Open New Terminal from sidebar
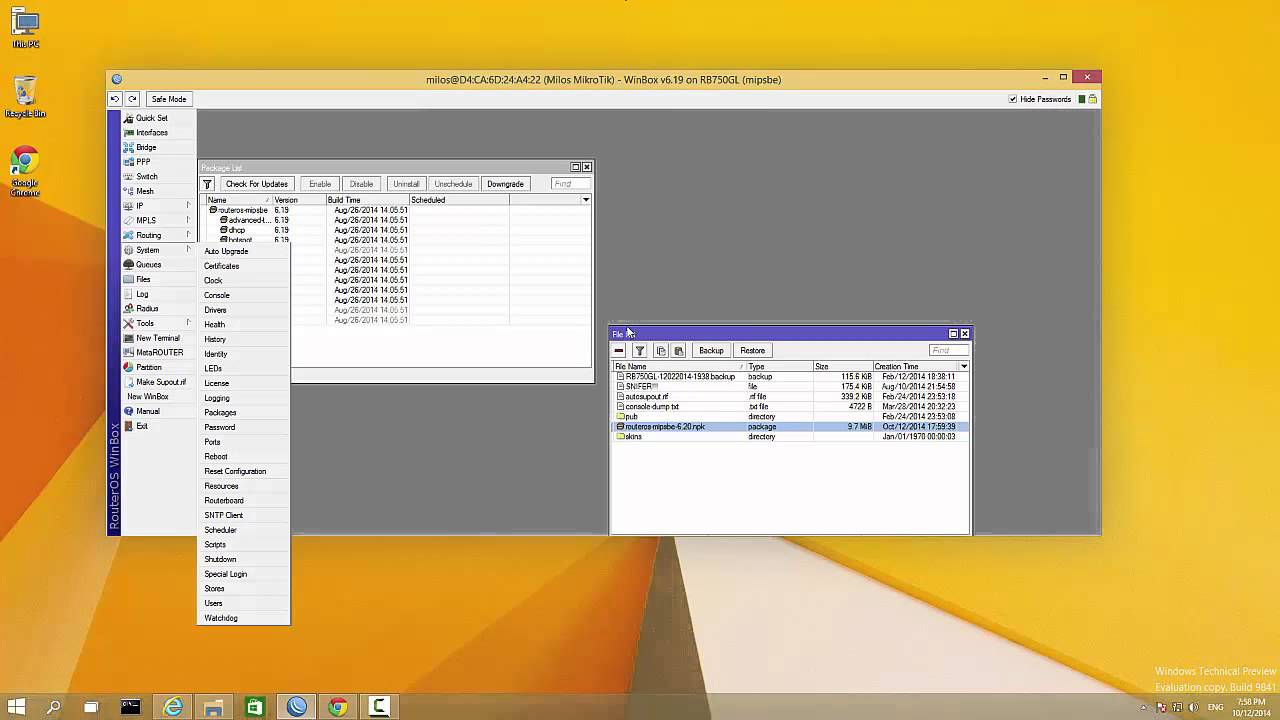Viewport: 1280px width, 720px height. pyautogui.click(x=158, y=338)
